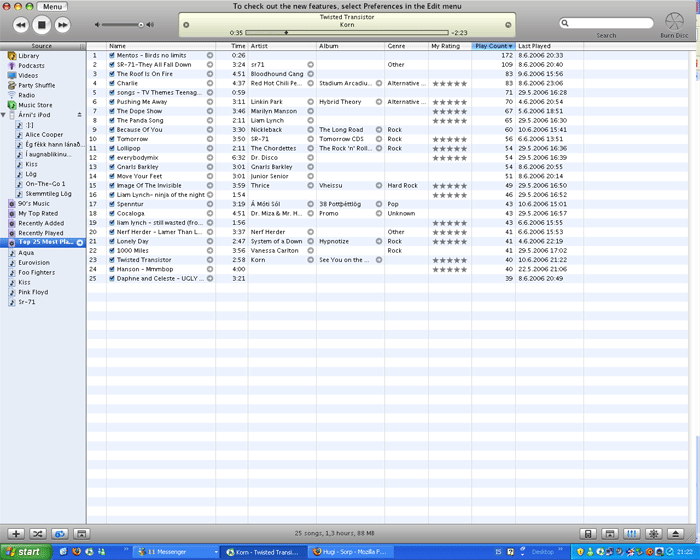This screenshot has height=560, width=700.
Task: Toggle shuffle mode
Action: coord(38,534)
